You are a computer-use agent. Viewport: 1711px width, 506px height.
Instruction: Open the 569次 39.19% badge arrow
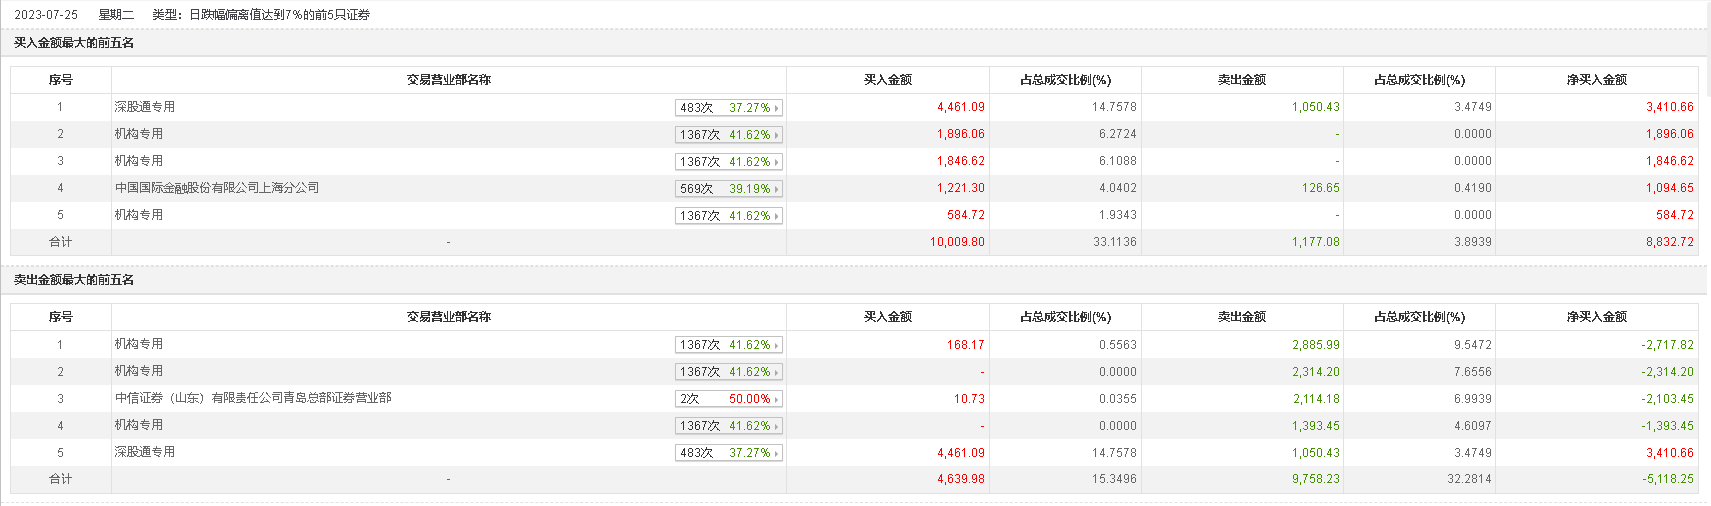pyautogui.click(x=728, y=189)
